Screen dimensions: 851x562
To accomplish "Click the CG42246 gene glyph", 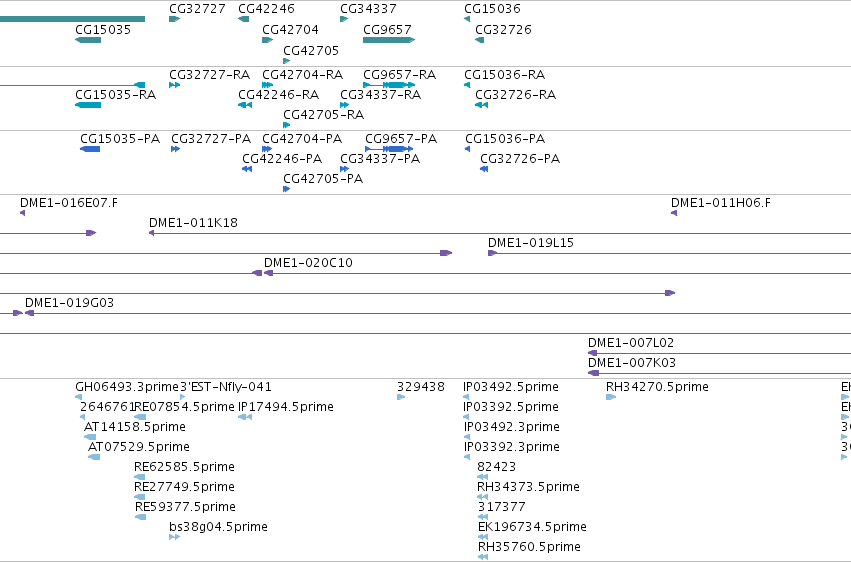I will (x=243, y=19).
